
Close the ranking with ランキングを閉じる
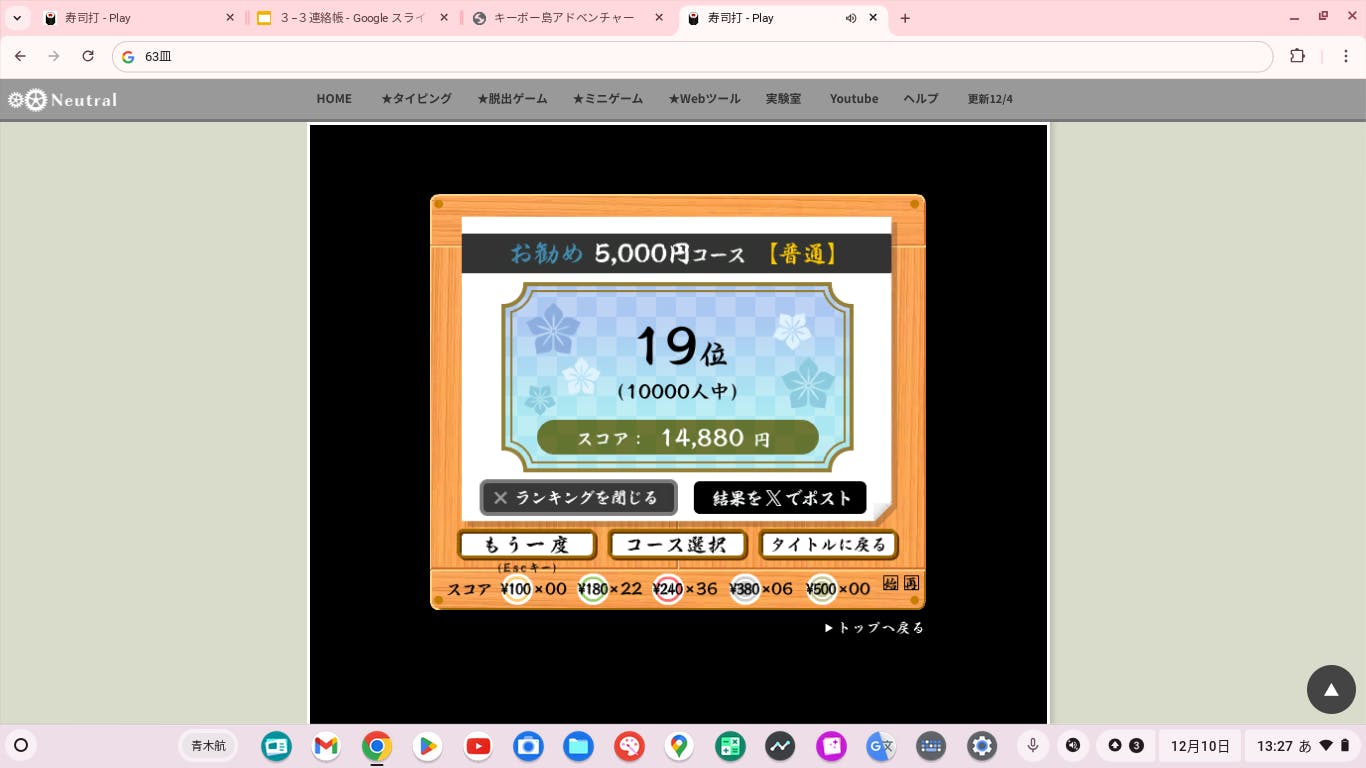point(578,497)
